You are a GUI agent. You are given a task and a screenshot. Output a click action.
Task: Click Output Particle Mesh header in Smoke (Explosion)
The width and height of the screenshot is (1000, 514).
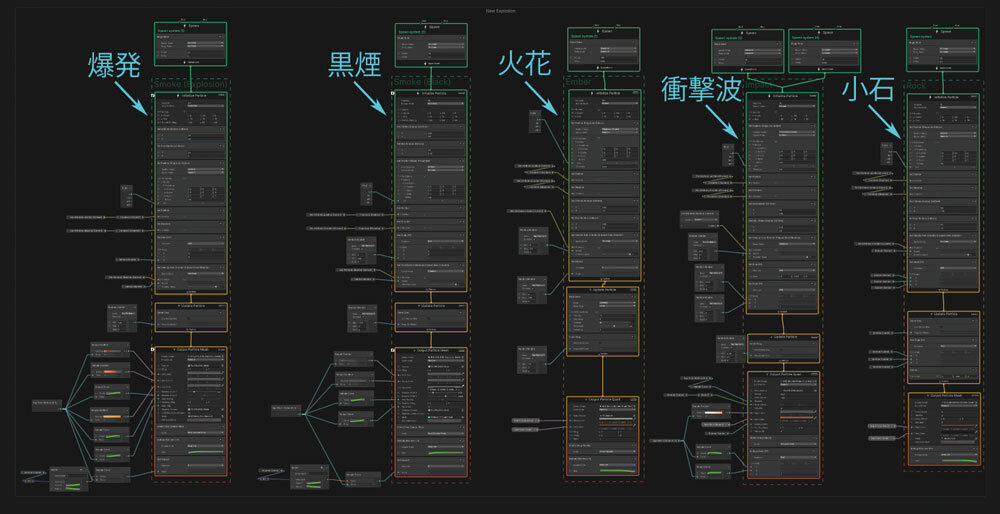pyautogui.click(x=190, y=349)
